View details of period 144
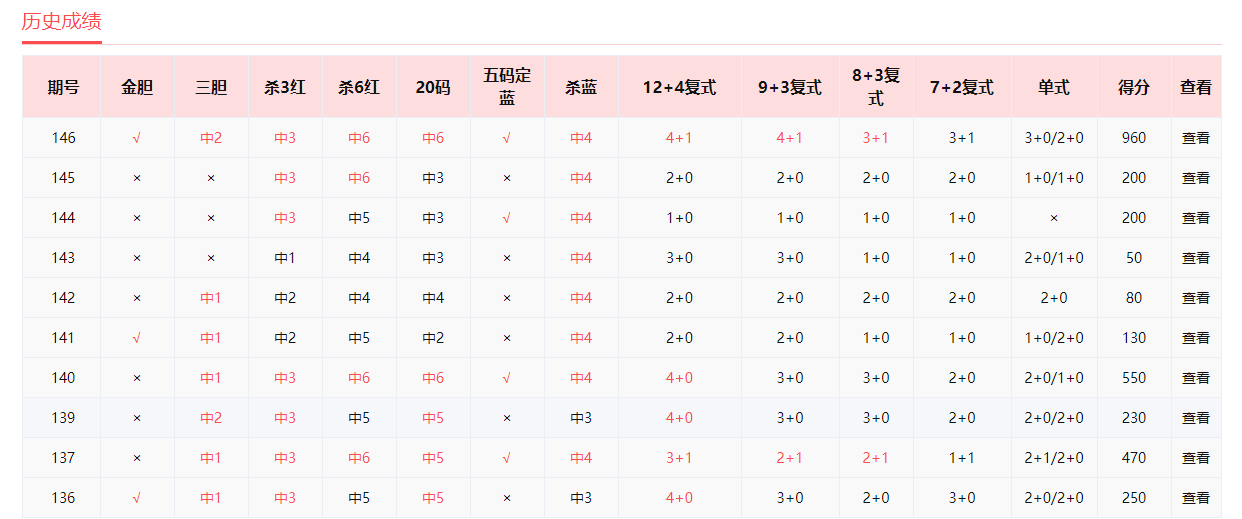 1195,218
